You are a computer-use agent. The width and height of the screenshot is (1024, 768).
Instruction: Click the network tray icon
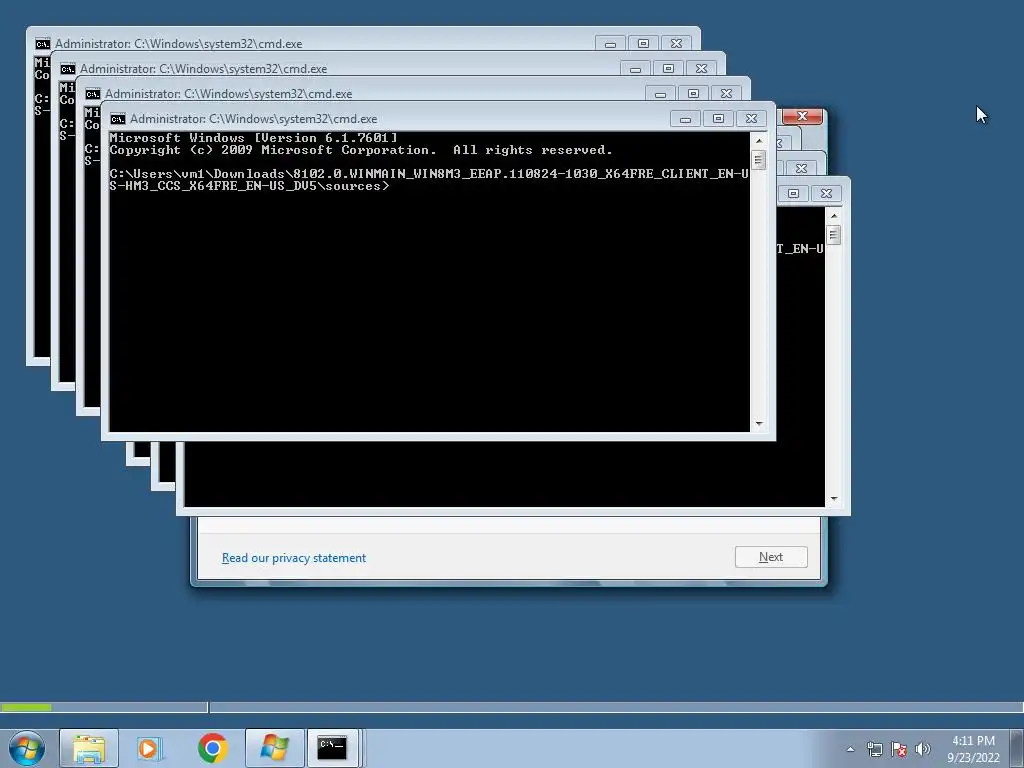(874, 749)
